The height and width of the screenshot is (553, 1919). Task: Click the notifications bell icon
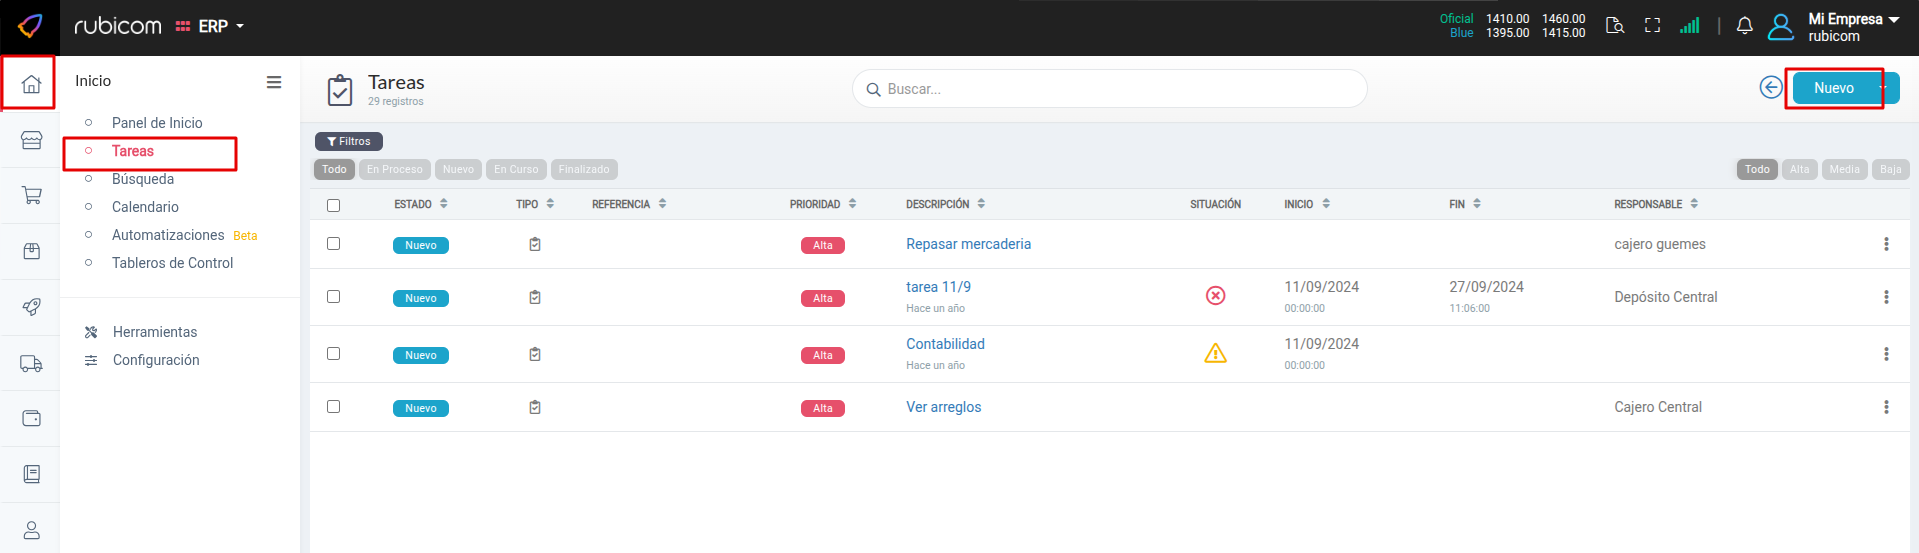(1744, 26)
